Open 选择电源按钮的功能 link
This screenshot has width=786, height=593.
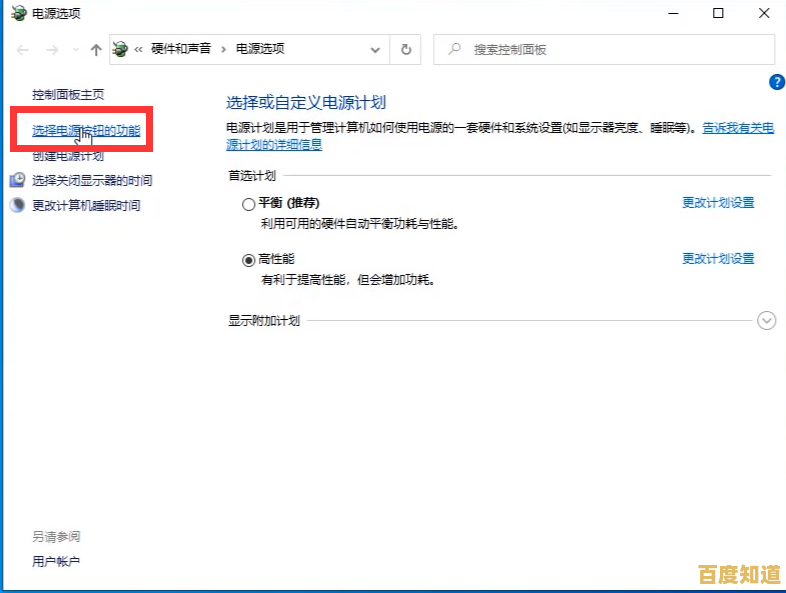coord(86,131)
